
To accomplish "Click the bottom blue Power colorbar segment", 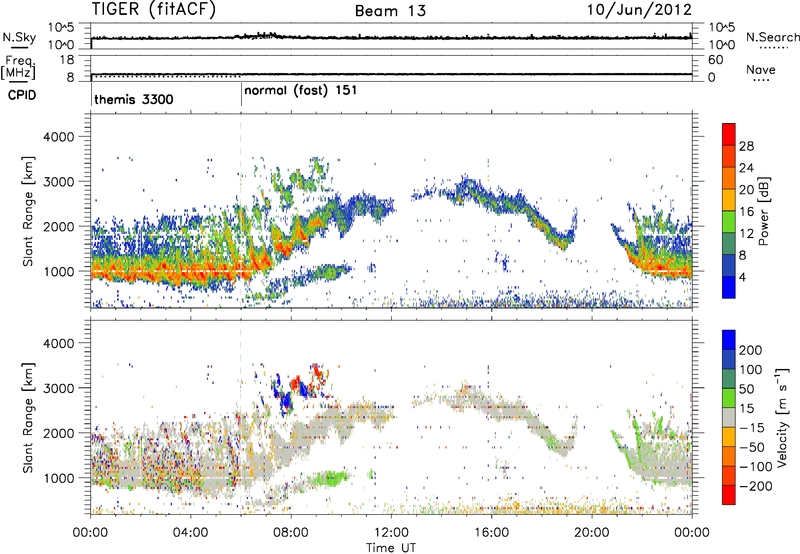I will 729,288.
